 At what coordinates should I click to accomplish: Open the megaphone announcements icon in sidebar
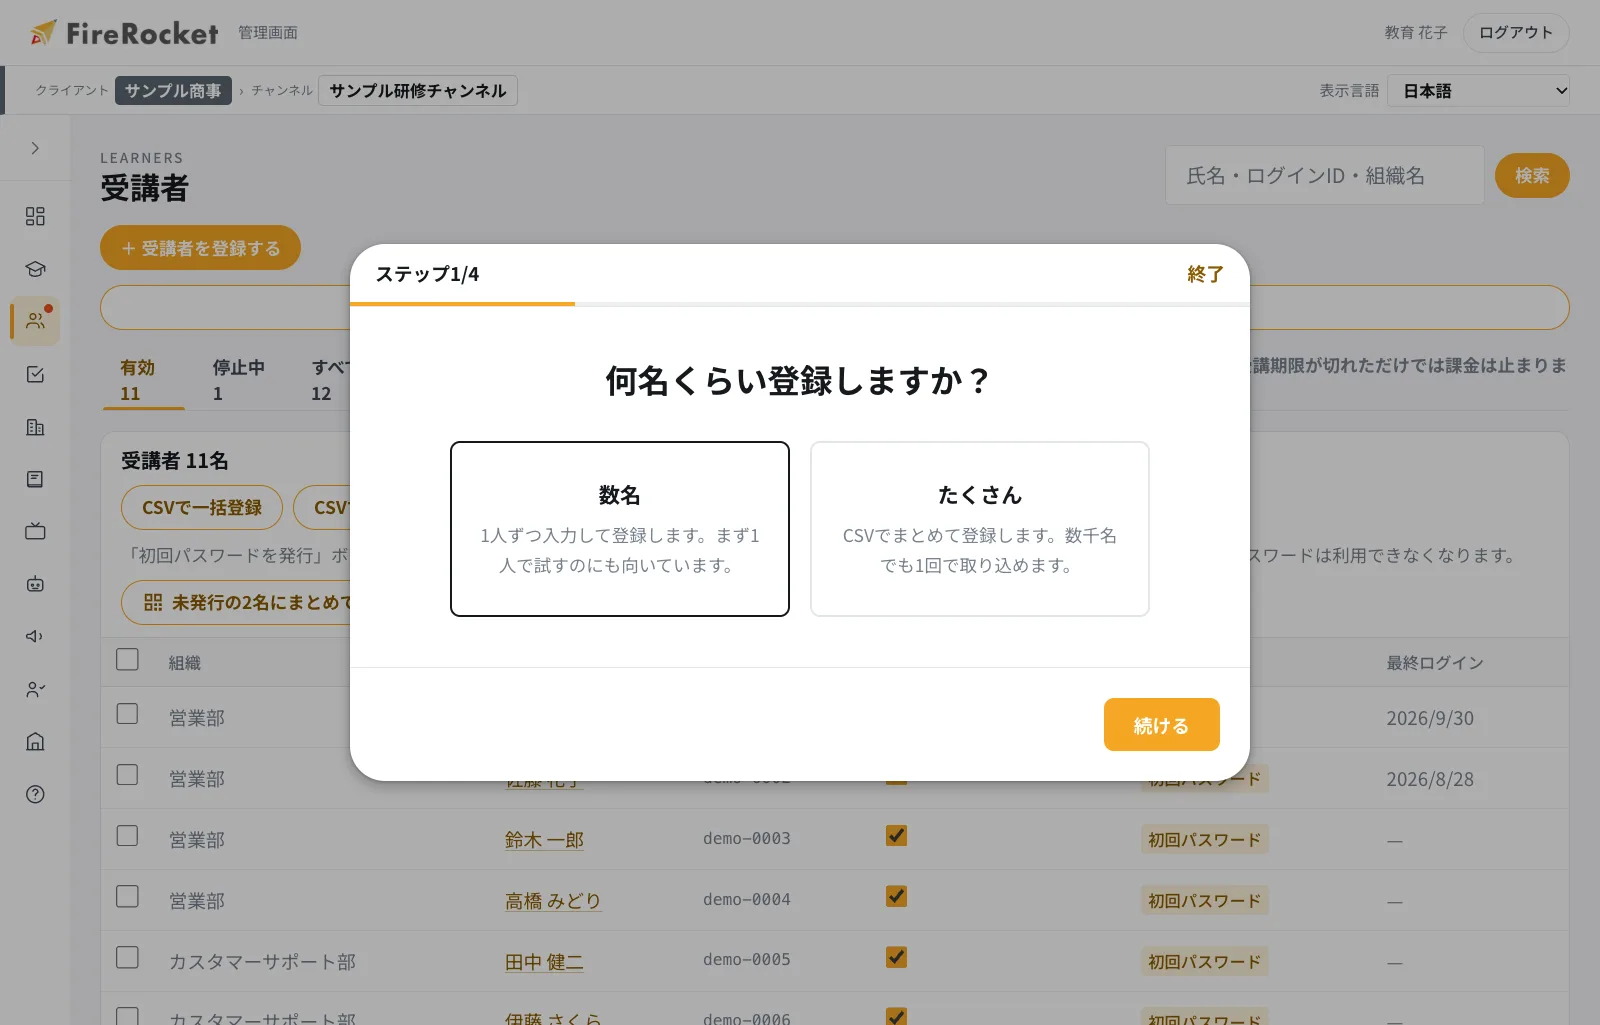pyautogui.click(x=35, y=636)
